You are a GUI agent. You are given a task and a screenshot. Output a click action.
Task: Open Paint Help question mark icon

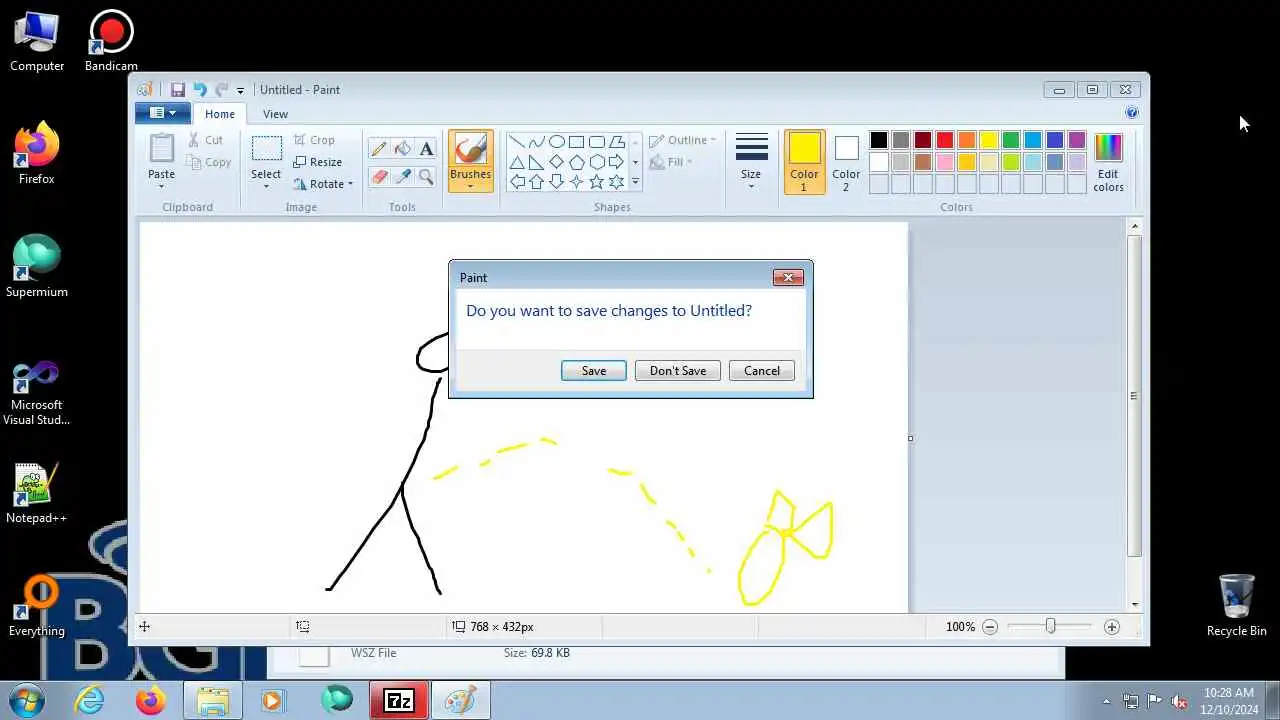[1132, 113]
